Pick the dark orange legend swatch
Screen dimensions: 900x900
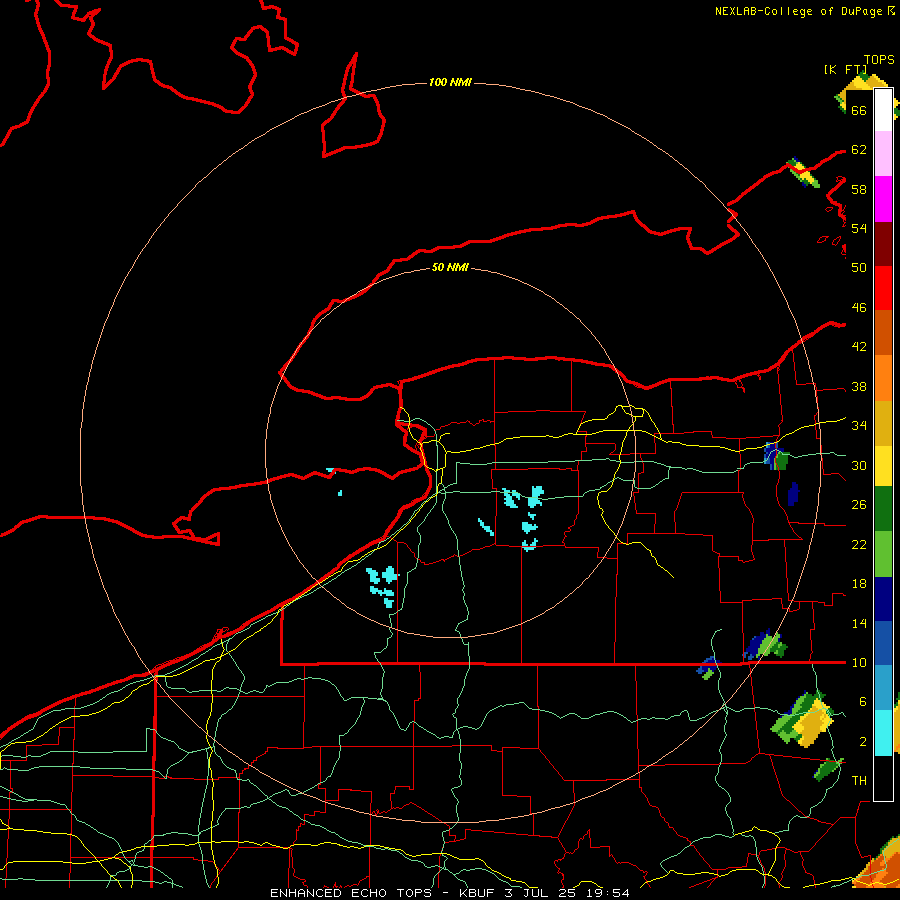pos(883,333)
